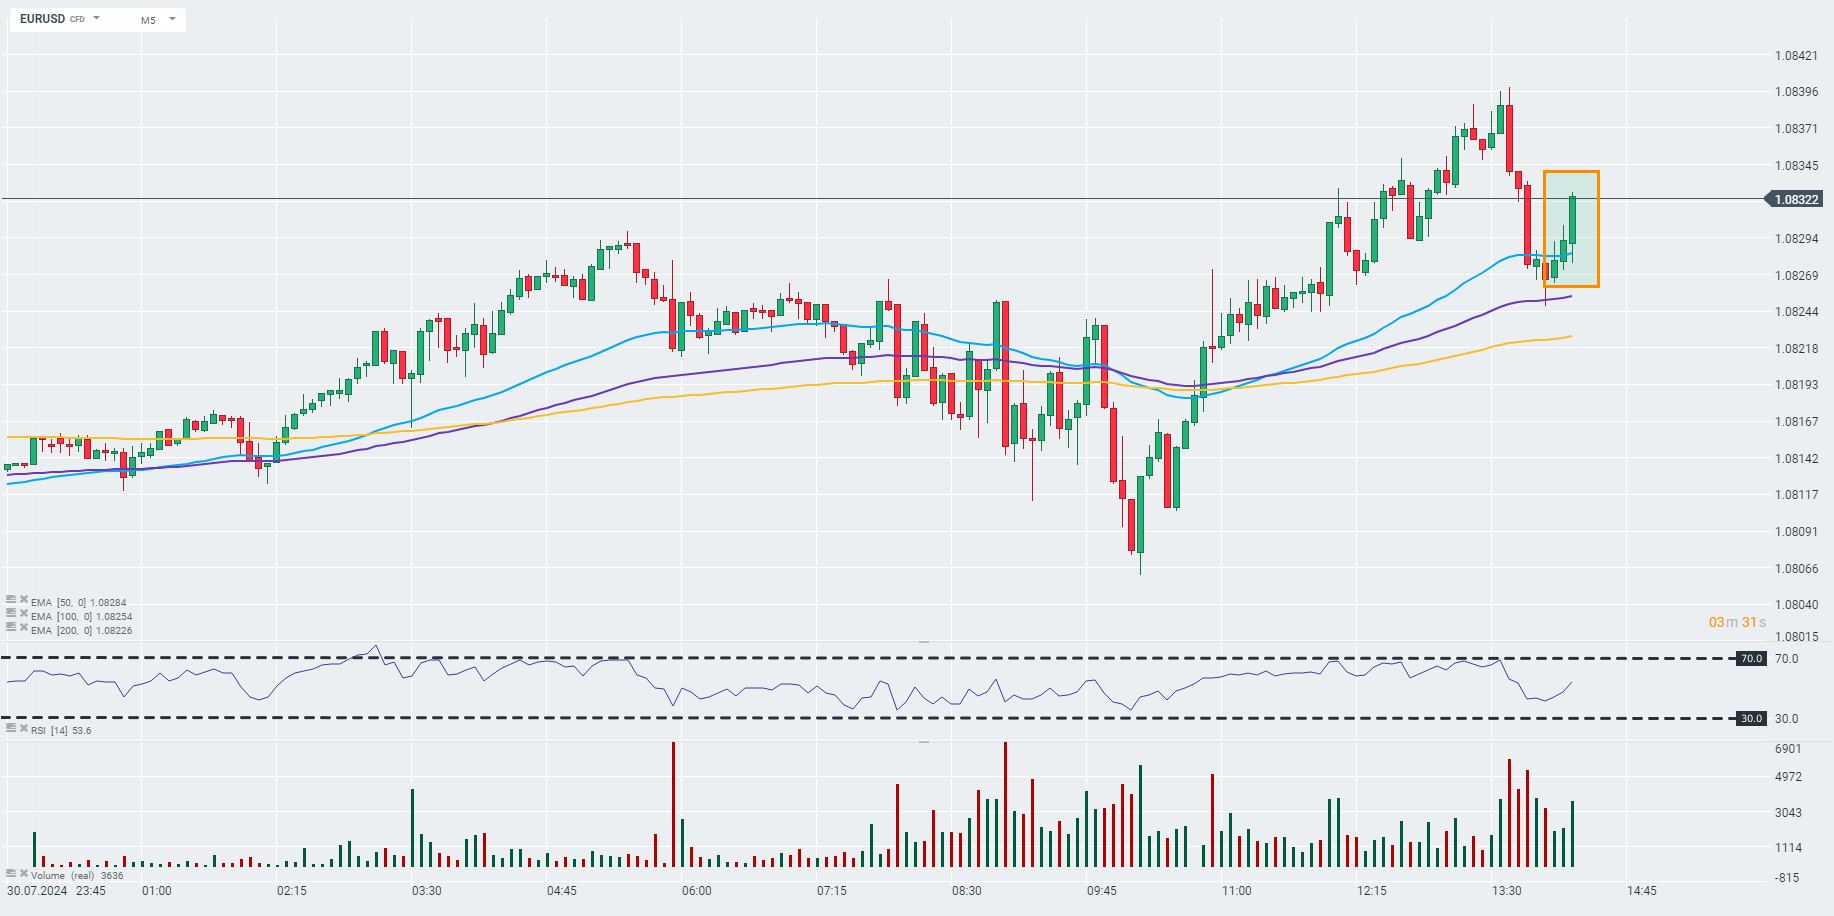
Task: Grab the divider handle above RSI panel
Action: pyautogui.click(x=924, y=642)
